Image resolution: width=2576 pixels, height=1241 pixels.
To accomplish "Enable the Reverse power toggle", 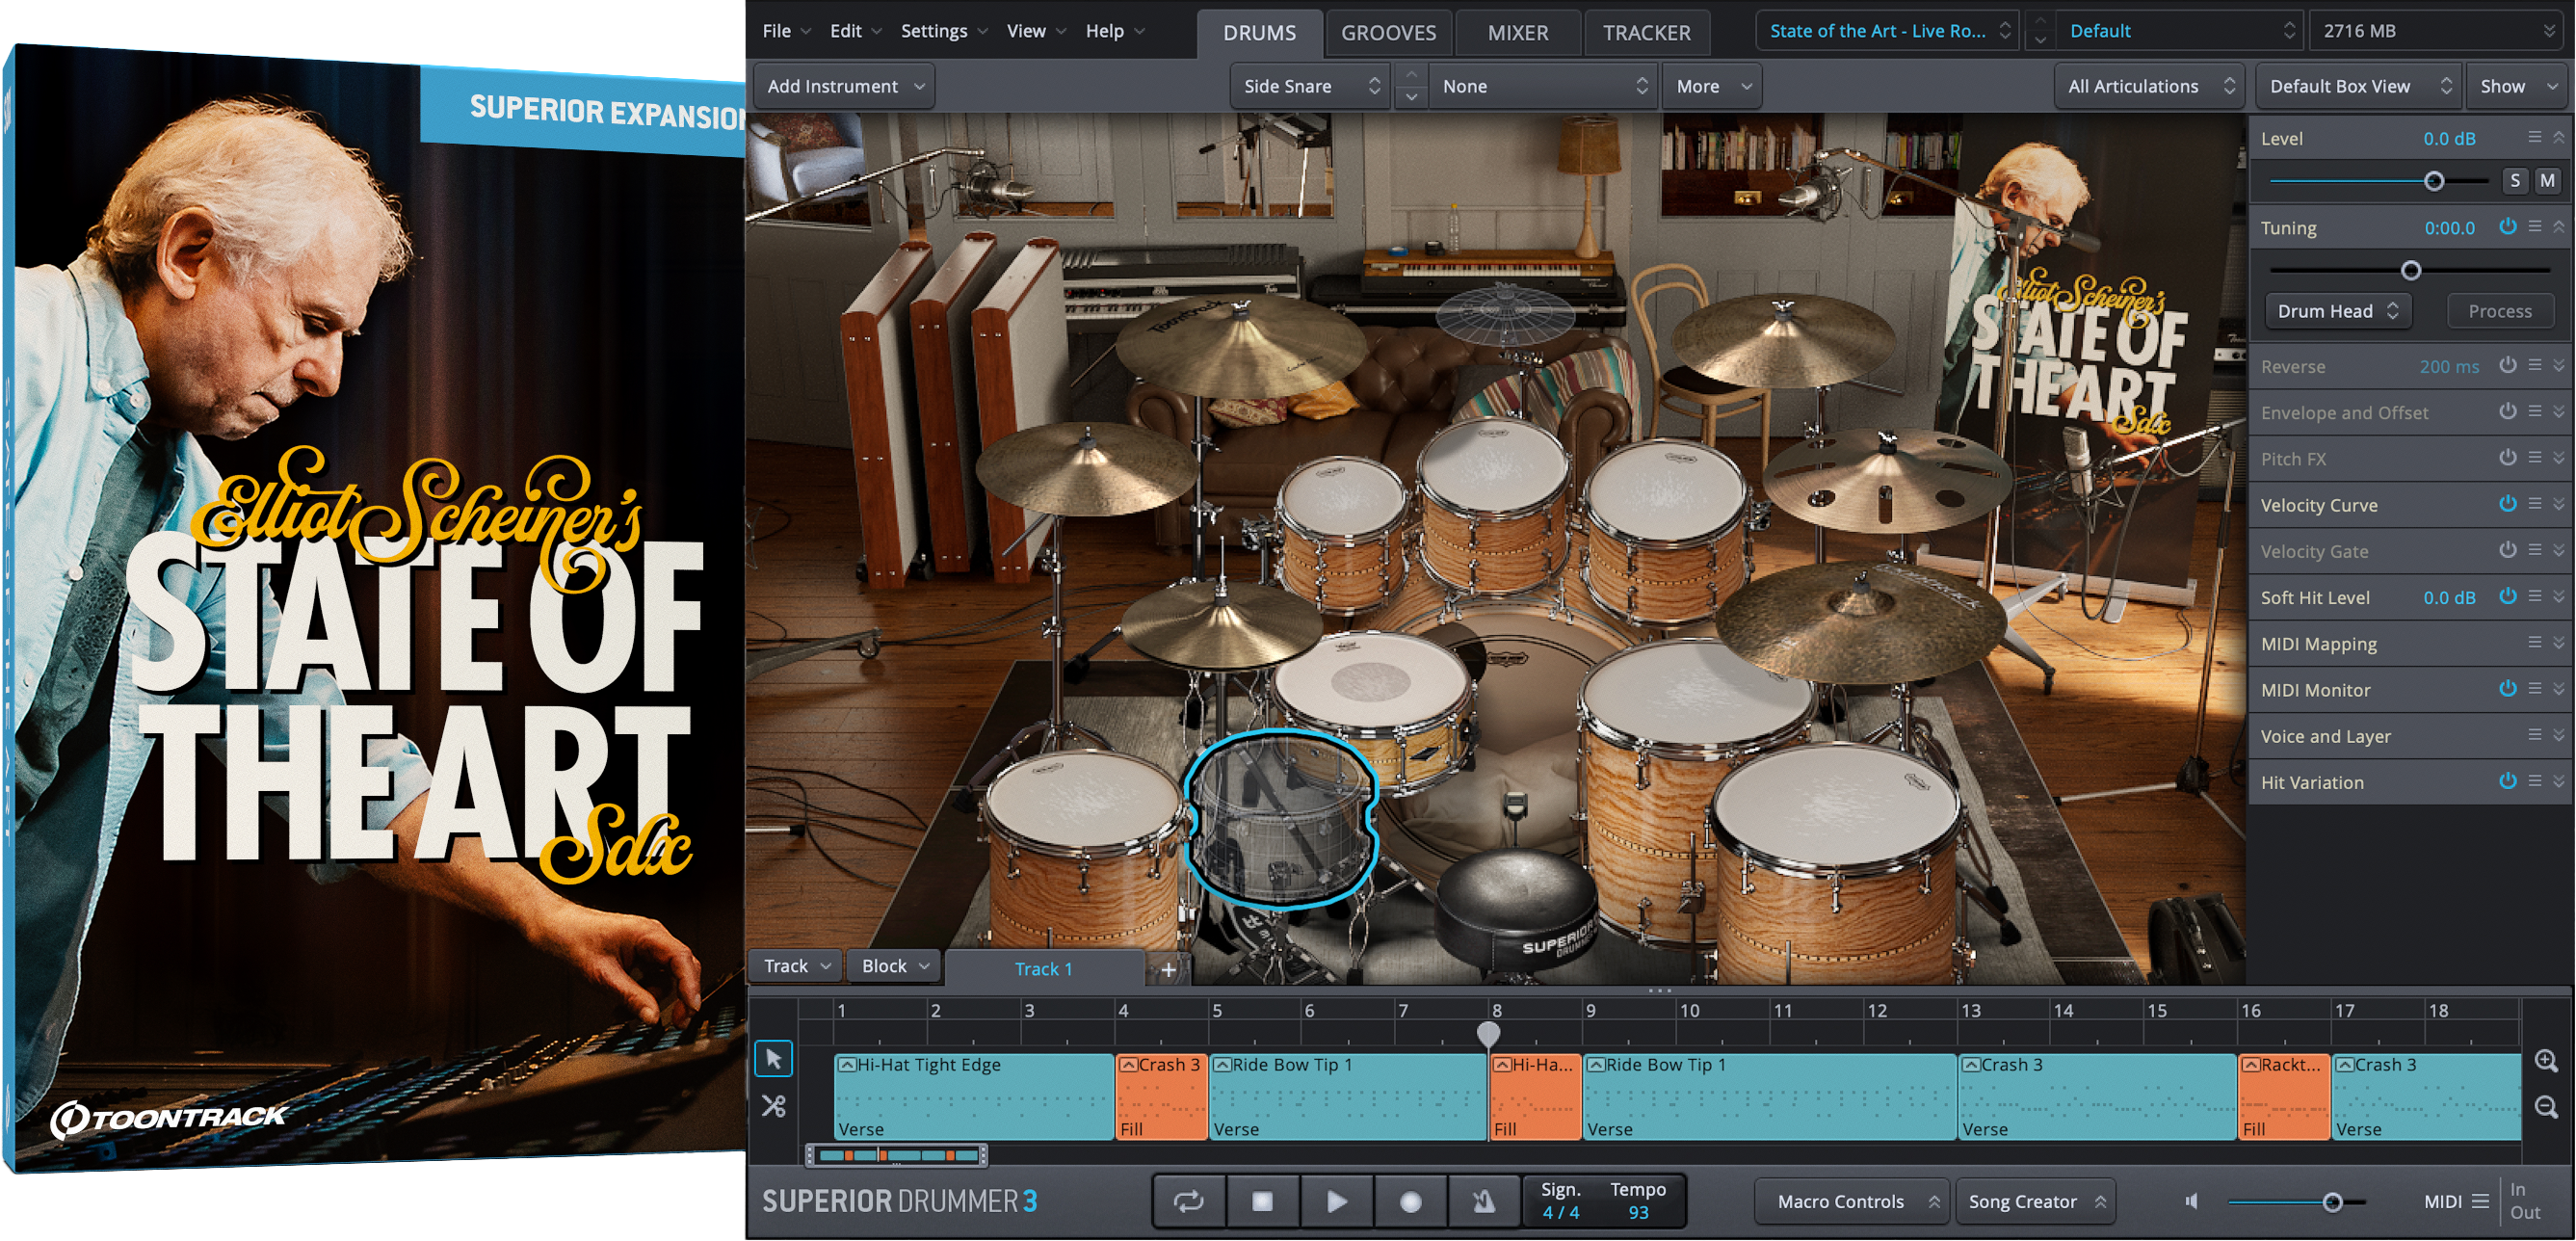I will tap(2508, 366).
